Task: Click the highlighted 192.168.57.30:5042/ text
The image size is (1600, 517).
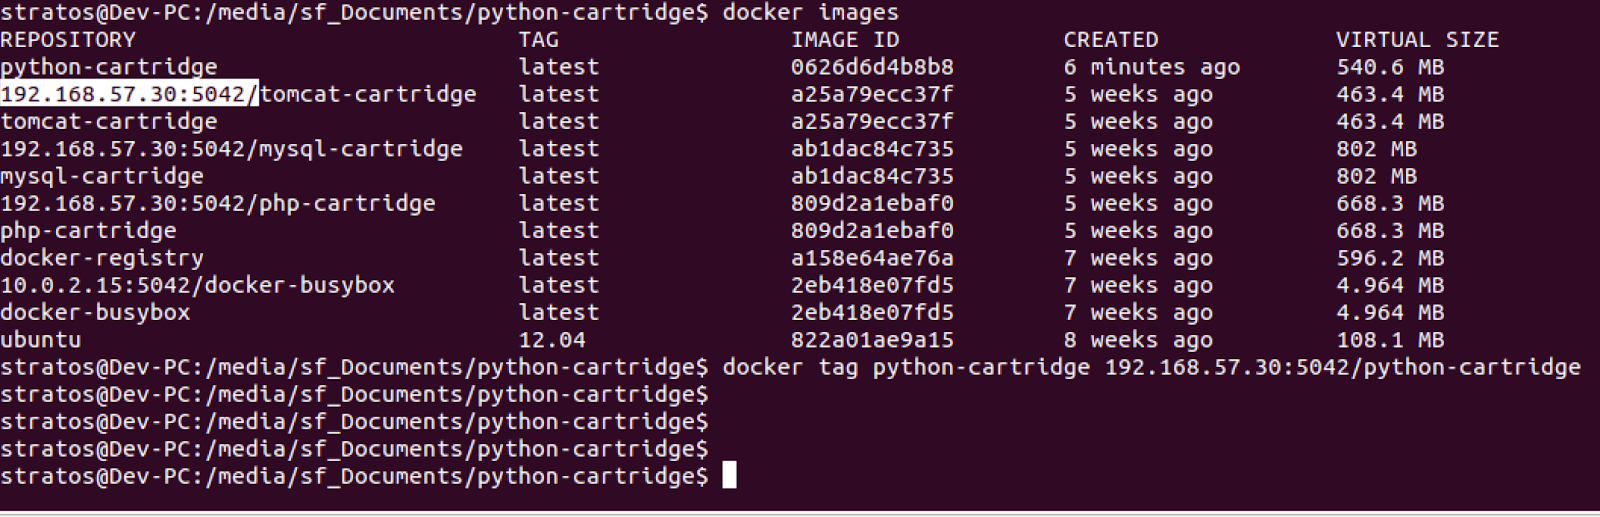Action: [129, 94]
